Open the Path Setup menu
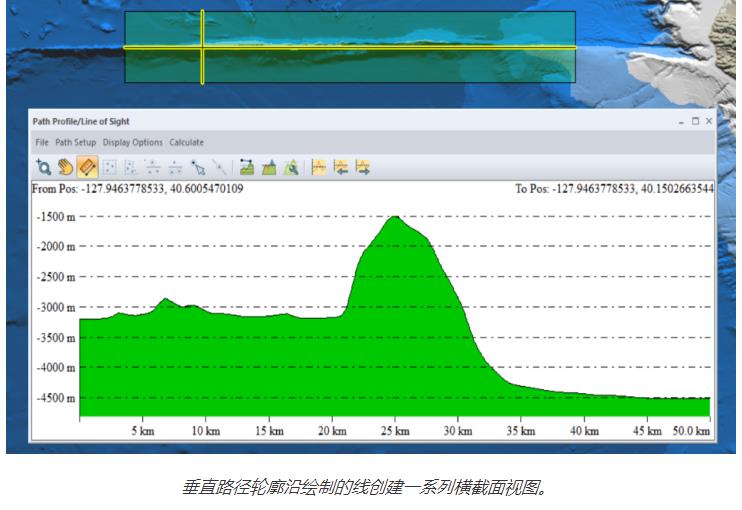Image resolution: width=742 pixels, height=510 pixels. pos(76,142)
